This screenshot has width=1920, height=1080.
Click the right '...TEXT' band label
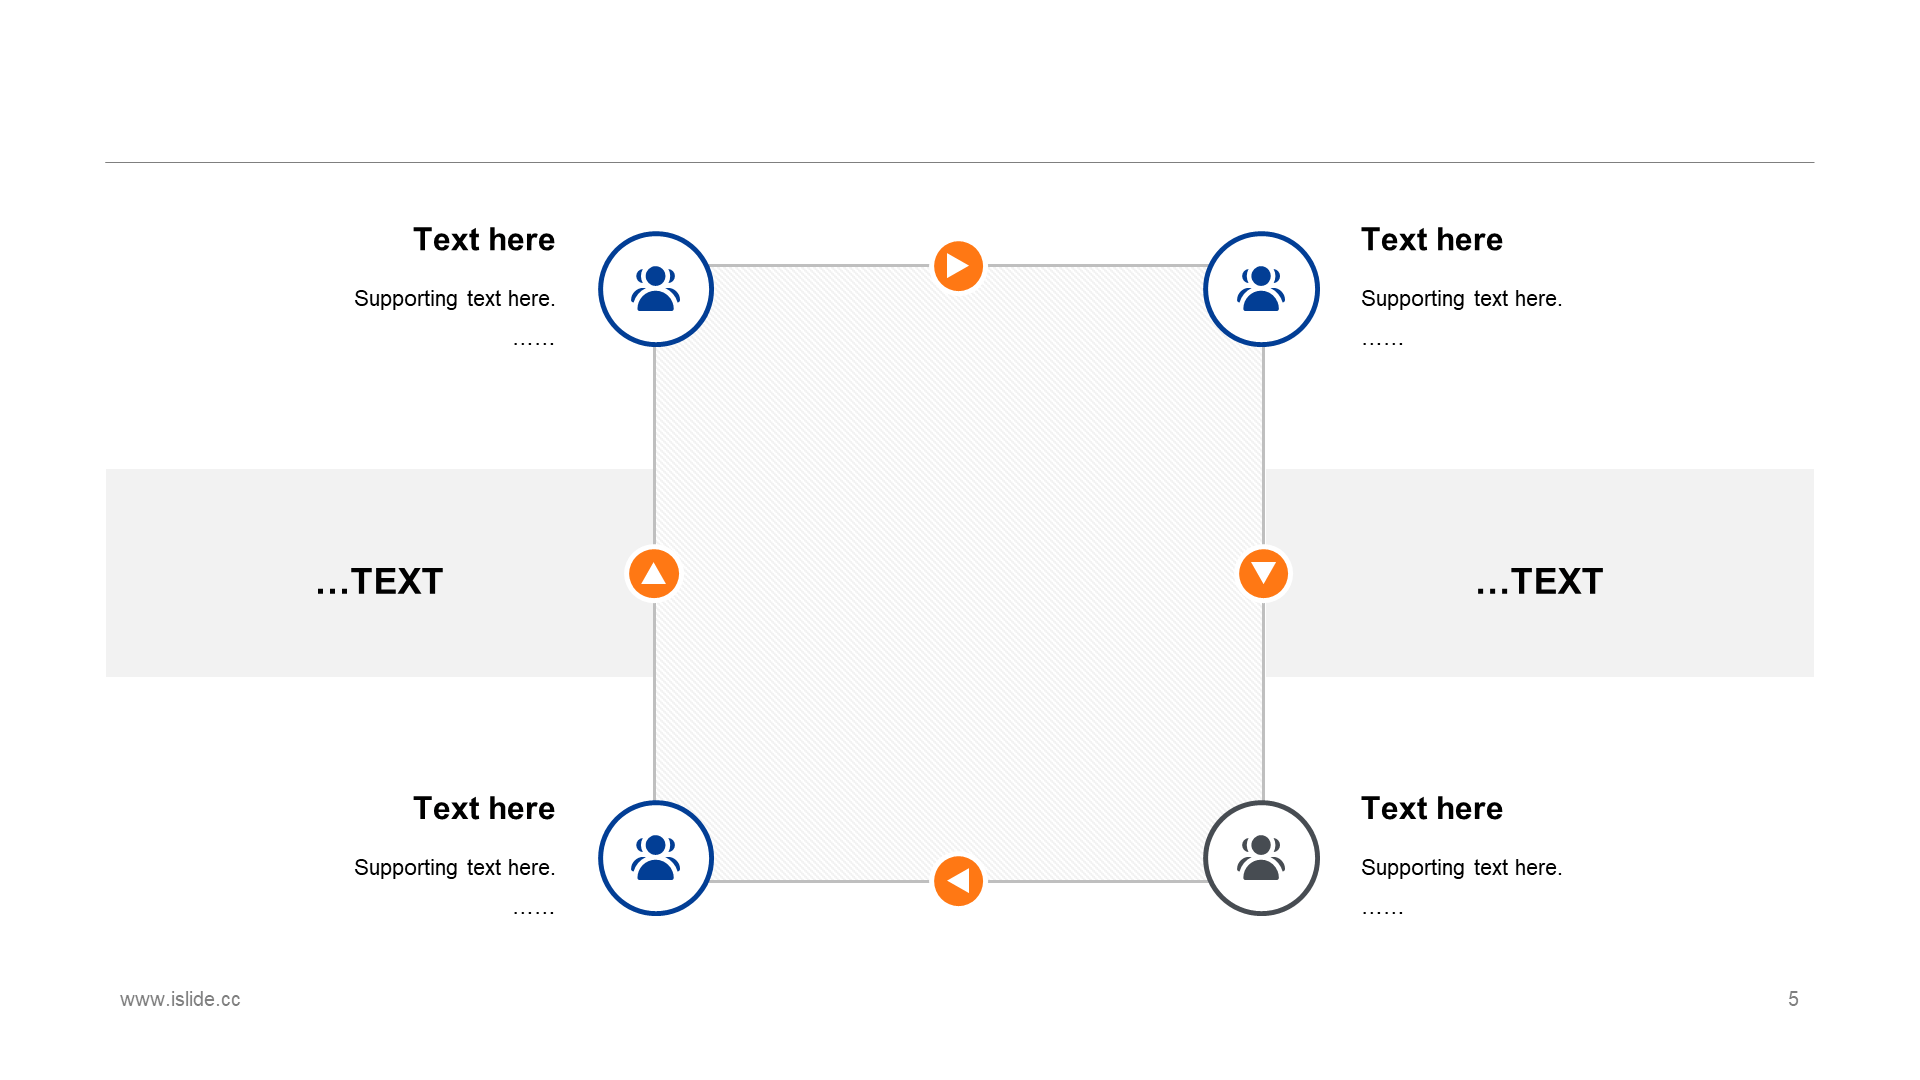click(1539, 582)
